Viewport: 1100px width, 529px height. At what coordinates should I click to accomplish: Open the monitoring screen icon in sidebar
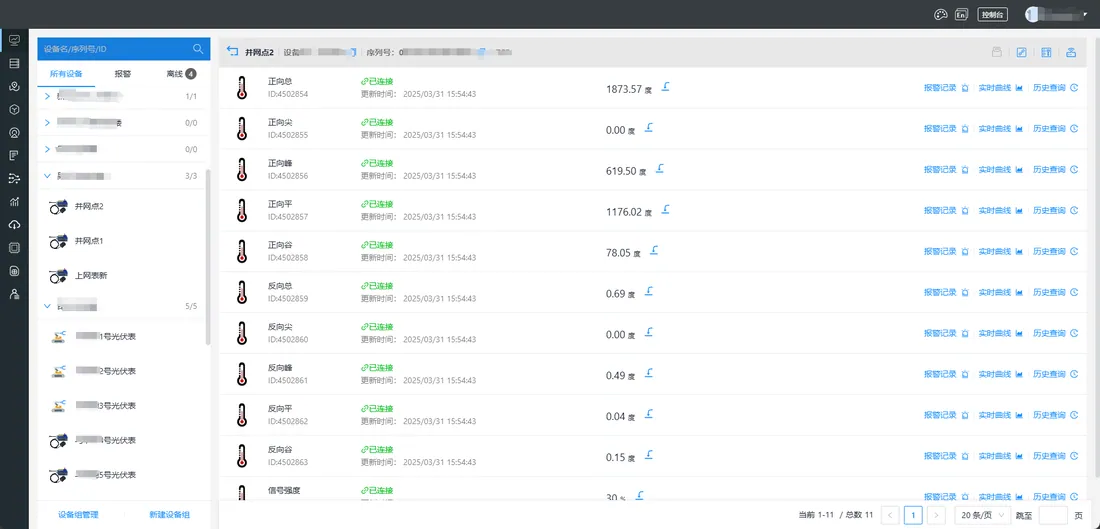tap(14, 41)
